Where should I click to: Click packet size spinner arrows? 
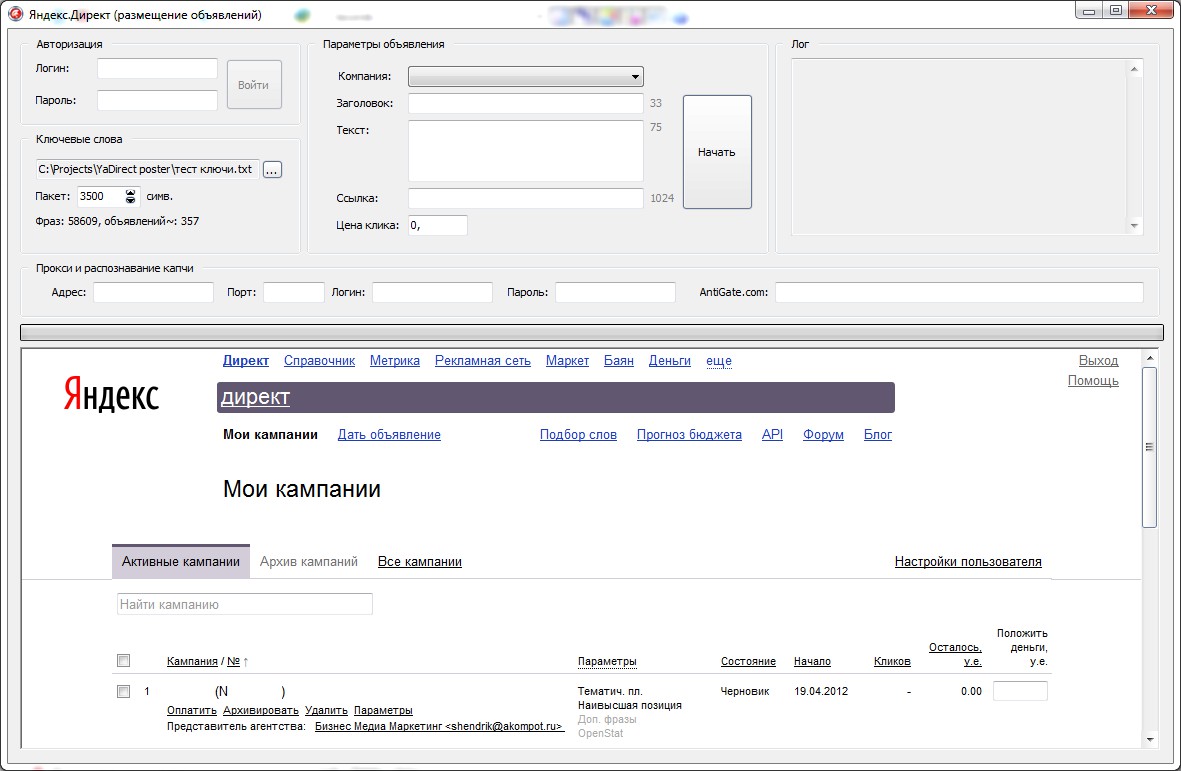(x=130, y=197)
